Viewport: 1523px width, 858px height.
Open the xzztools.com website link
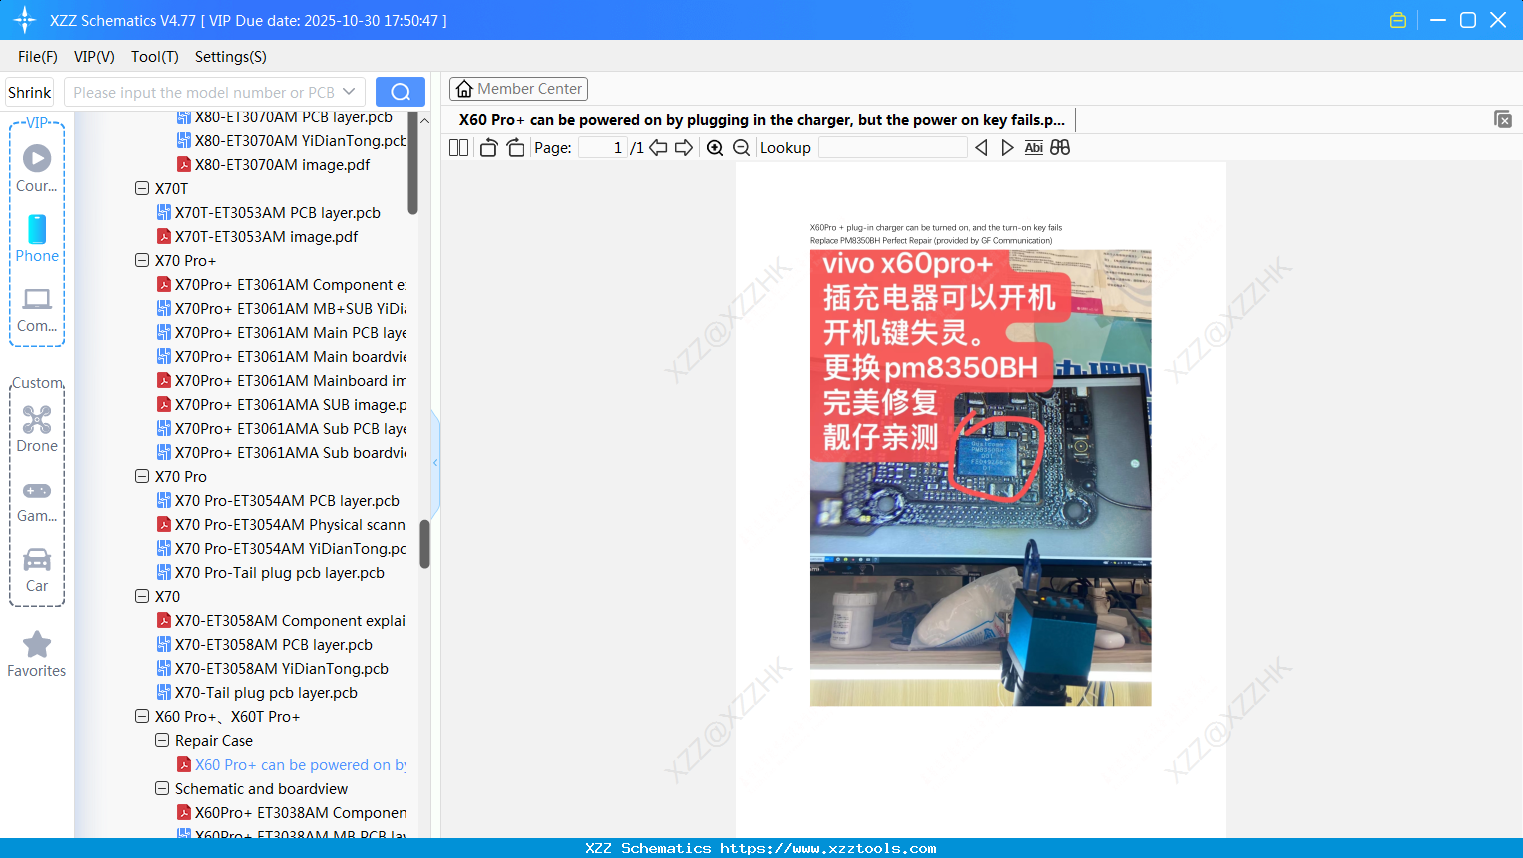pyautogui.click(x=828, y=848)
